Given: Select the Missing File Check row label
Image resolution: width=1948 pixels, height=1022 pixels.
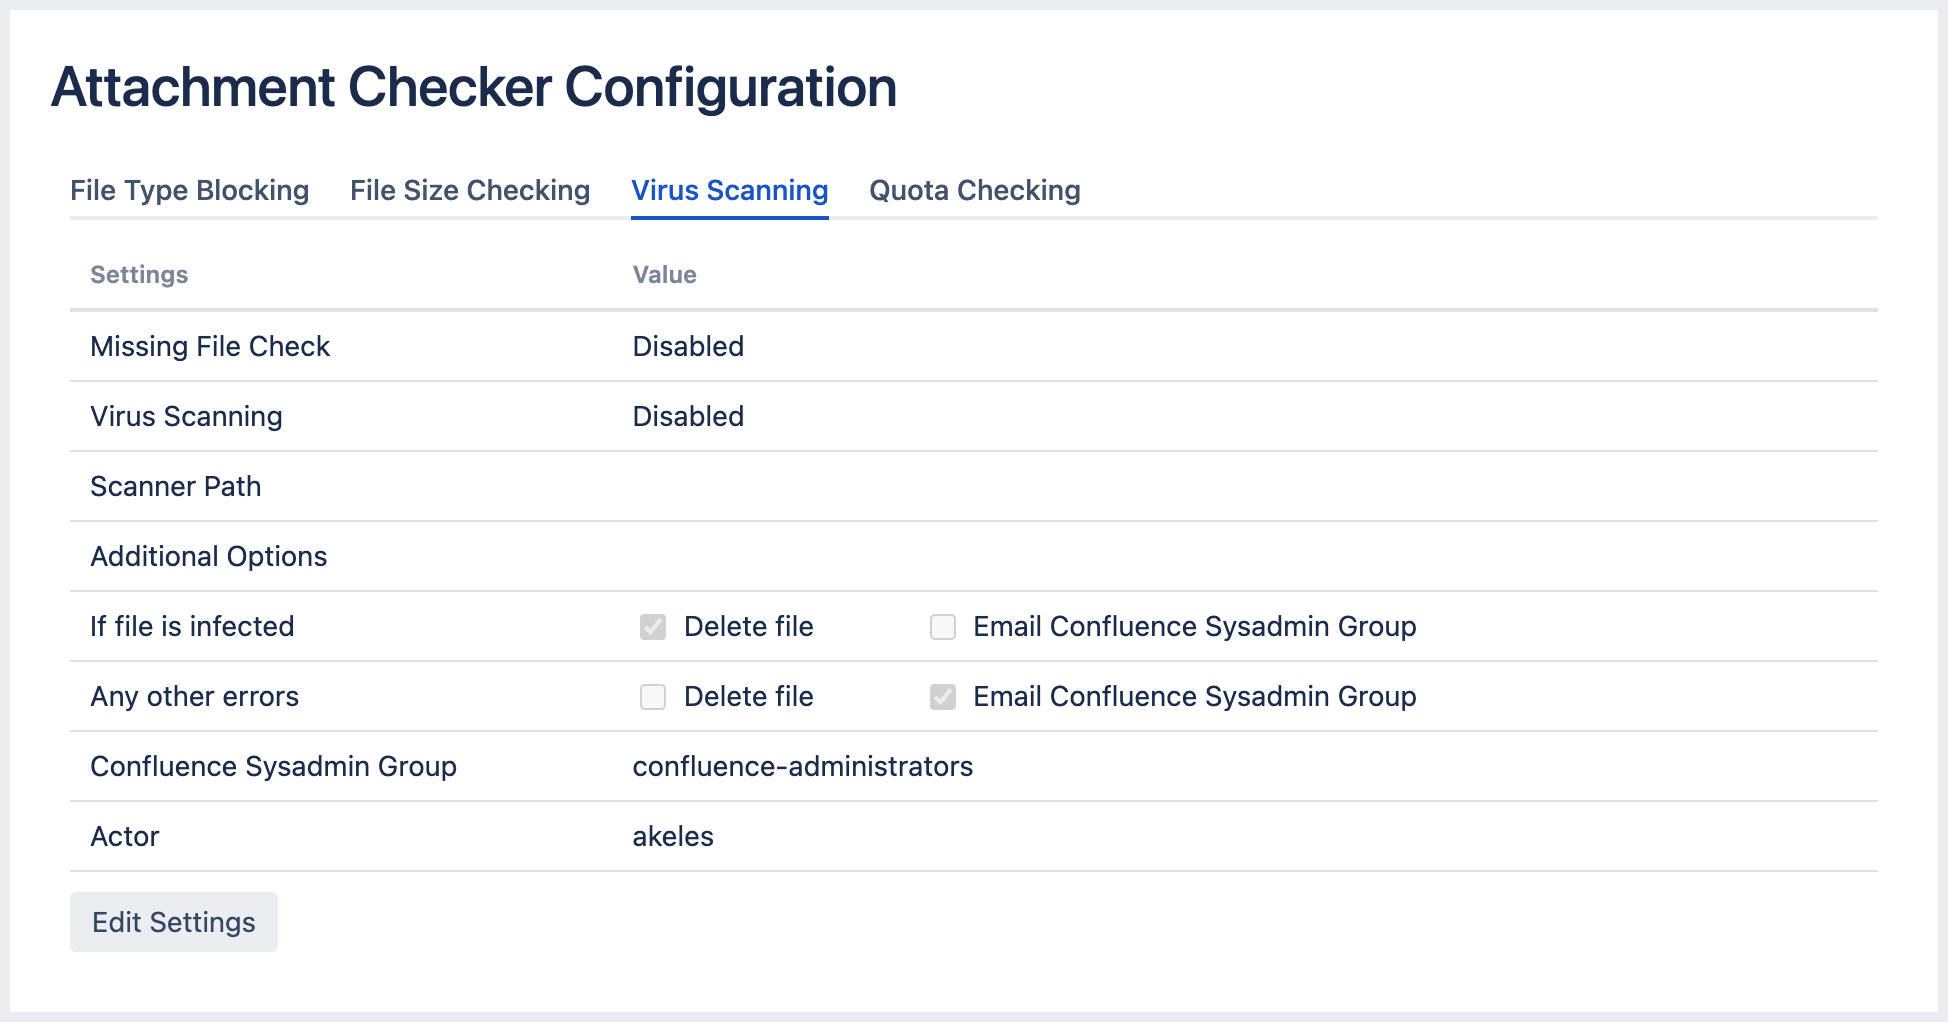Looking at the screenshot, I should pos(210,346).
